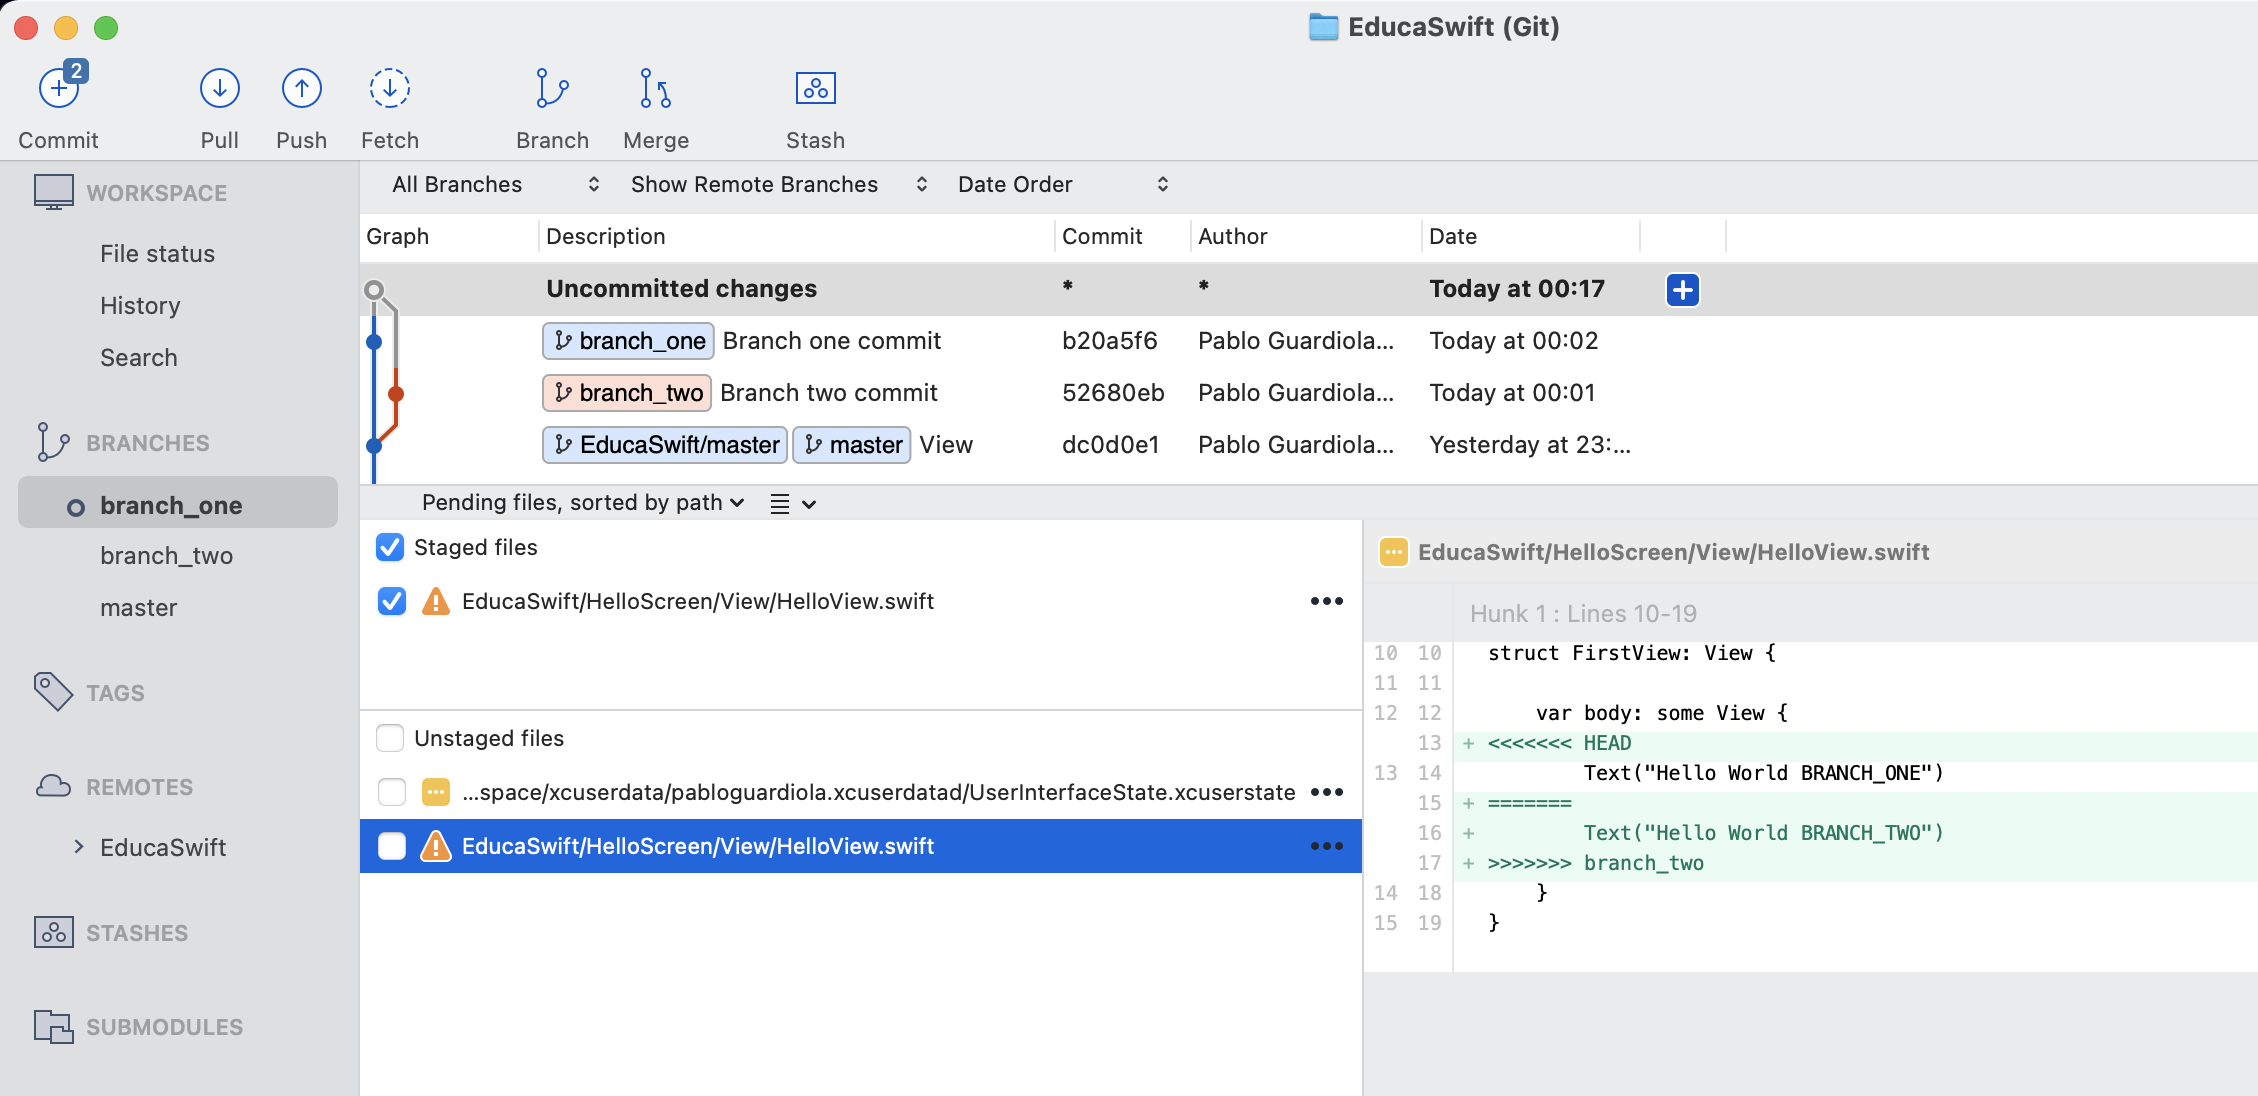Open History in the sidebar
This screenshot has width=2258, height=1096.
click(140, 306)
